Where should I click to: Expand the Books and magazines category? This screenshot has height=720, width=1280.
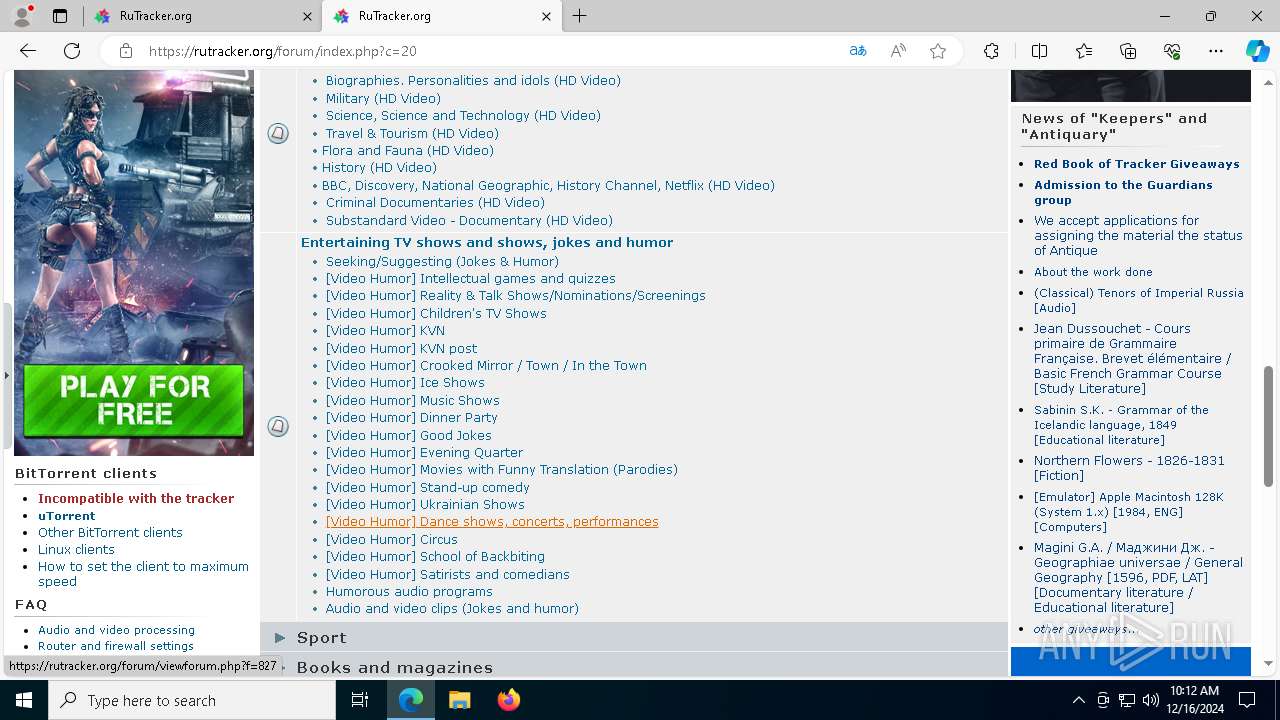tap(394, 667)
